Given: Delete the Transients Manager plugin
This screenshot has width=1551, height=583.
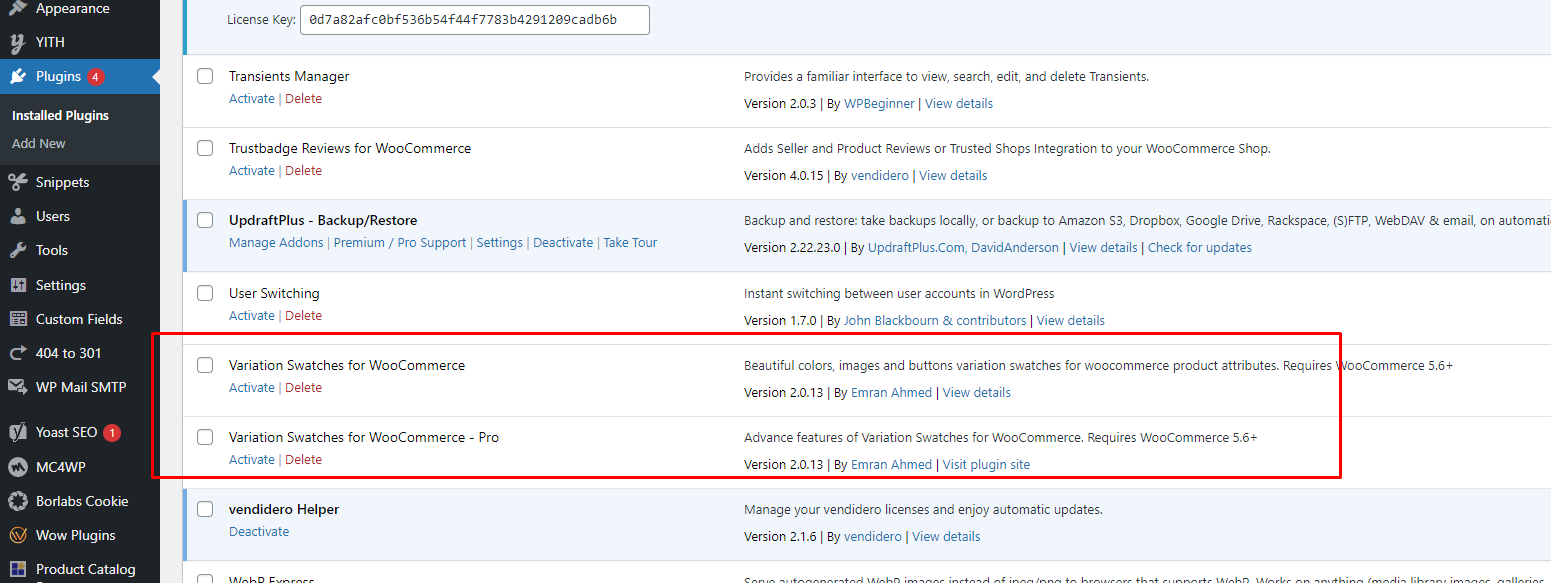Looking at the screenshot, I should (x=304, y=98).
